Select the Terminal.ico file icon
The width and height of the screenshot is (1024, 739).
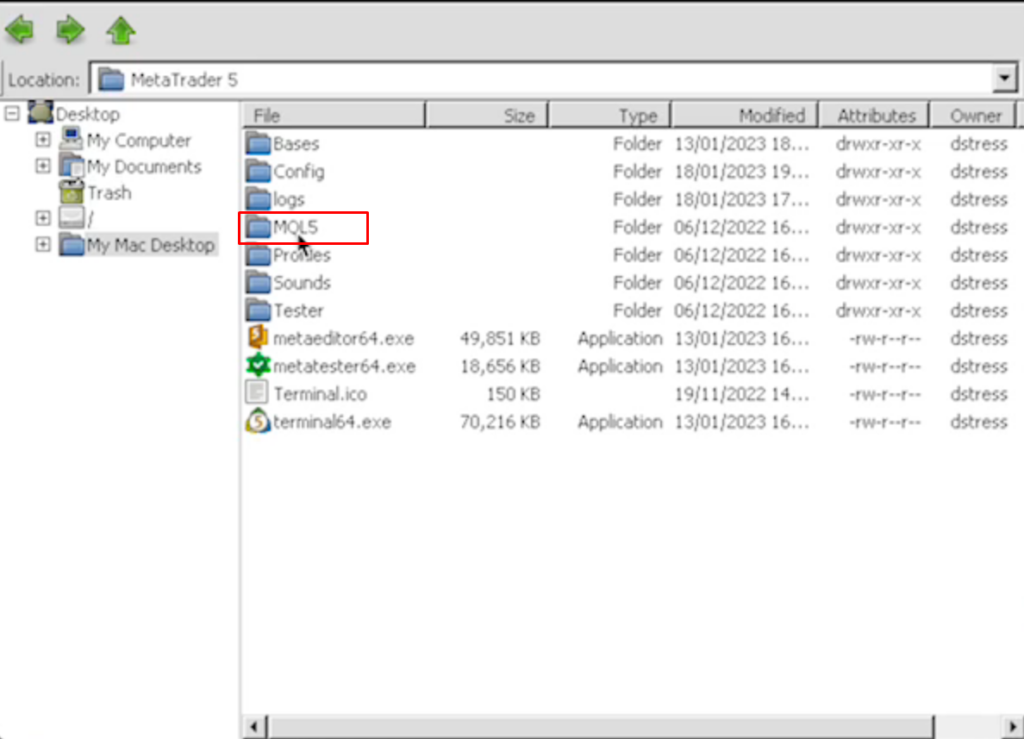point(258,394)
